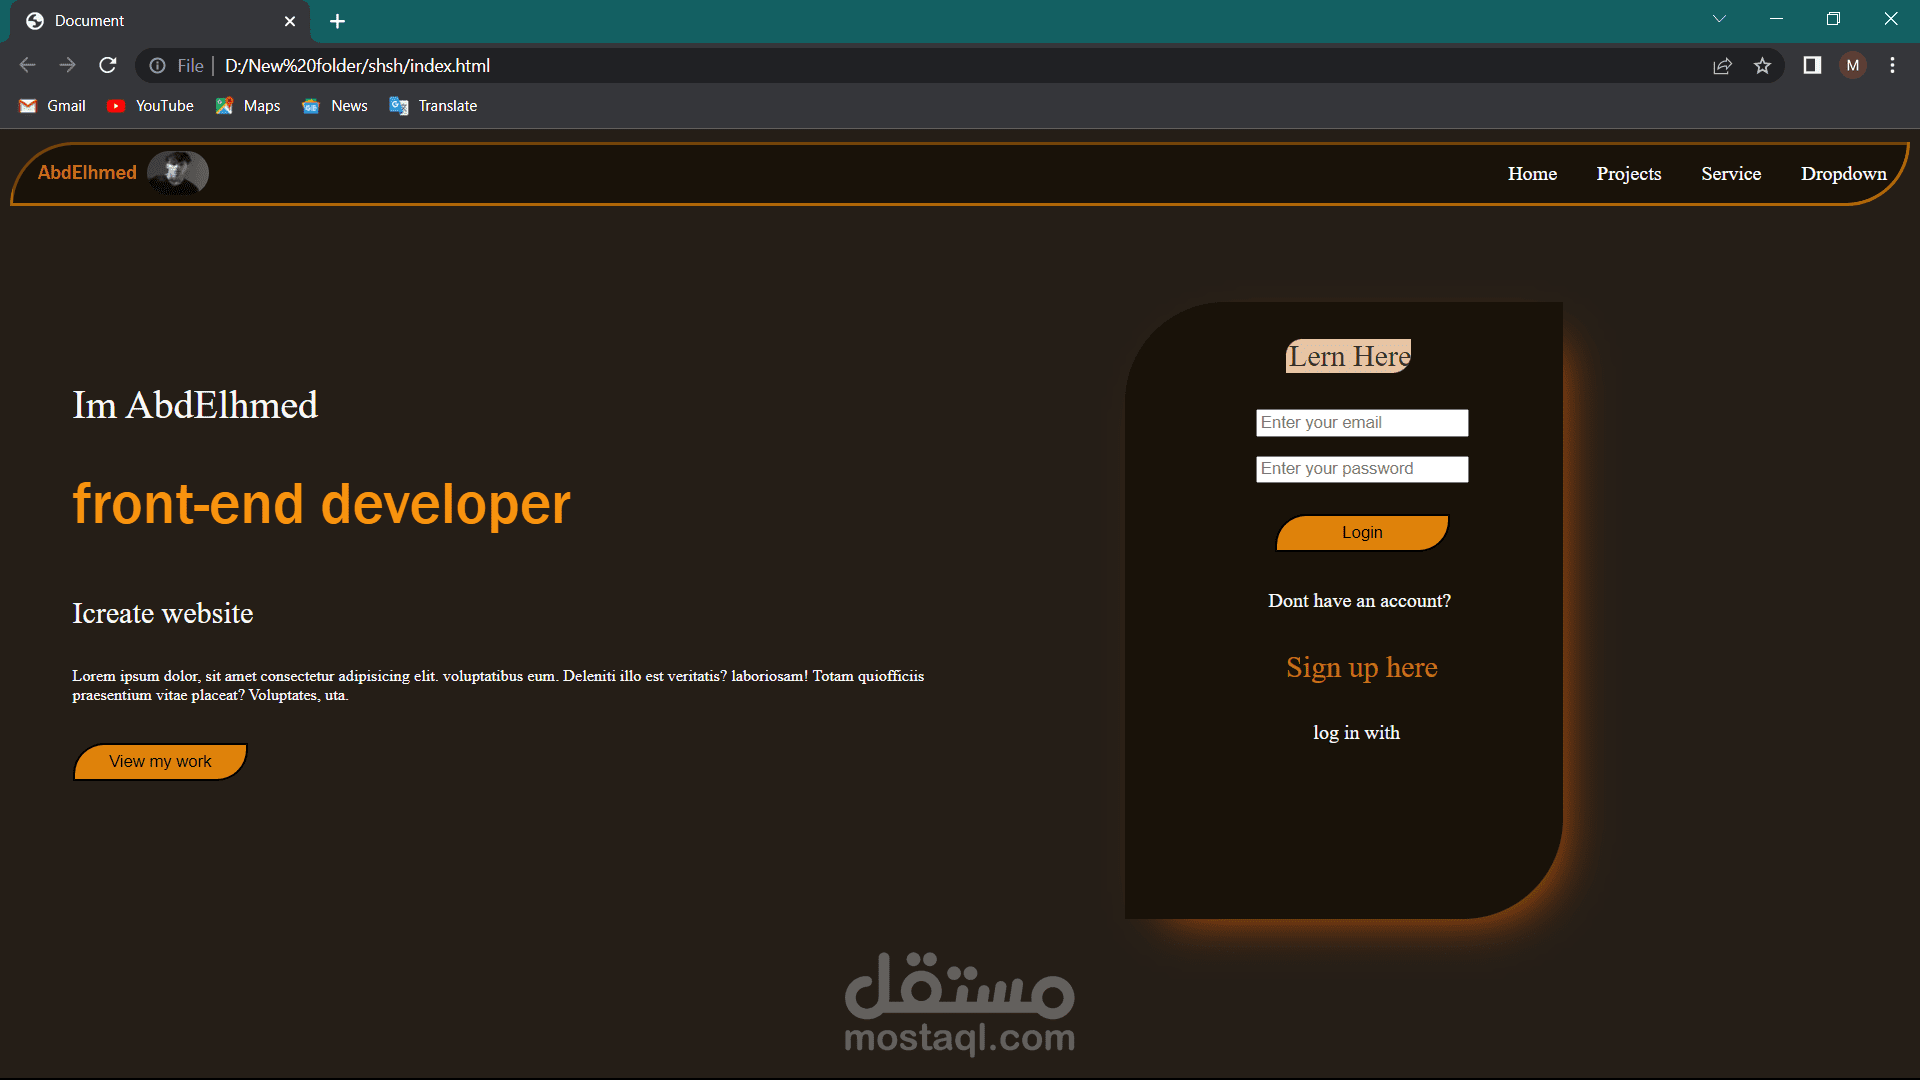The width and height of the screenshot is (1920, 1080).
Task: Open the Translate bookmark
Action: [433, 106]
